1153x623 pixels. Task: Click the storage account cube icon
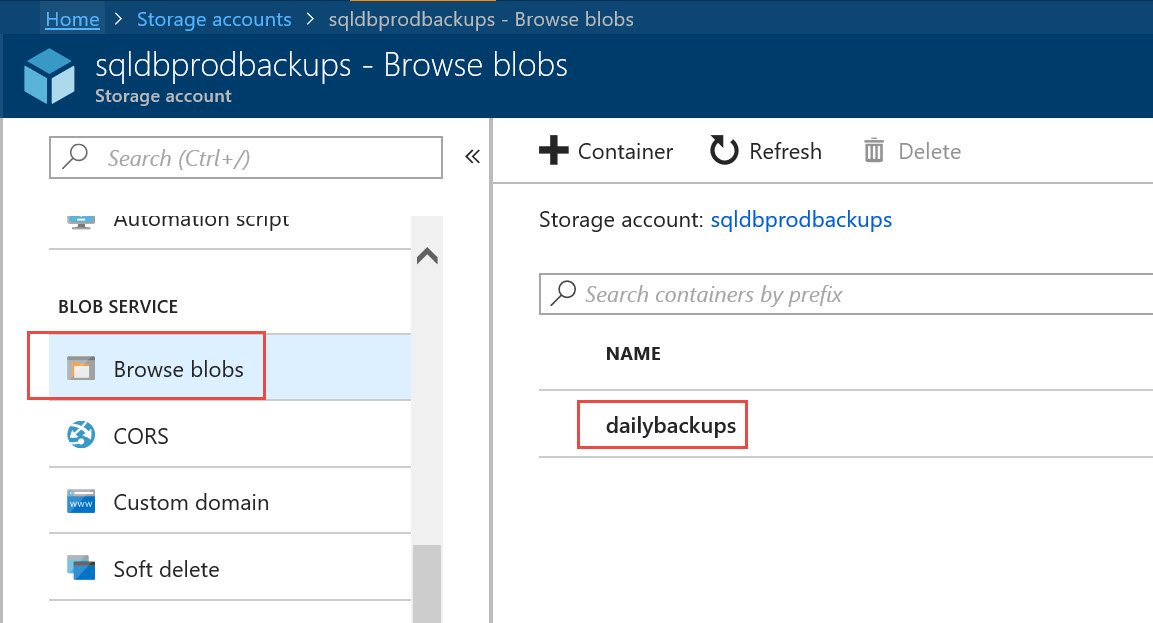click(x=49, y=76)
